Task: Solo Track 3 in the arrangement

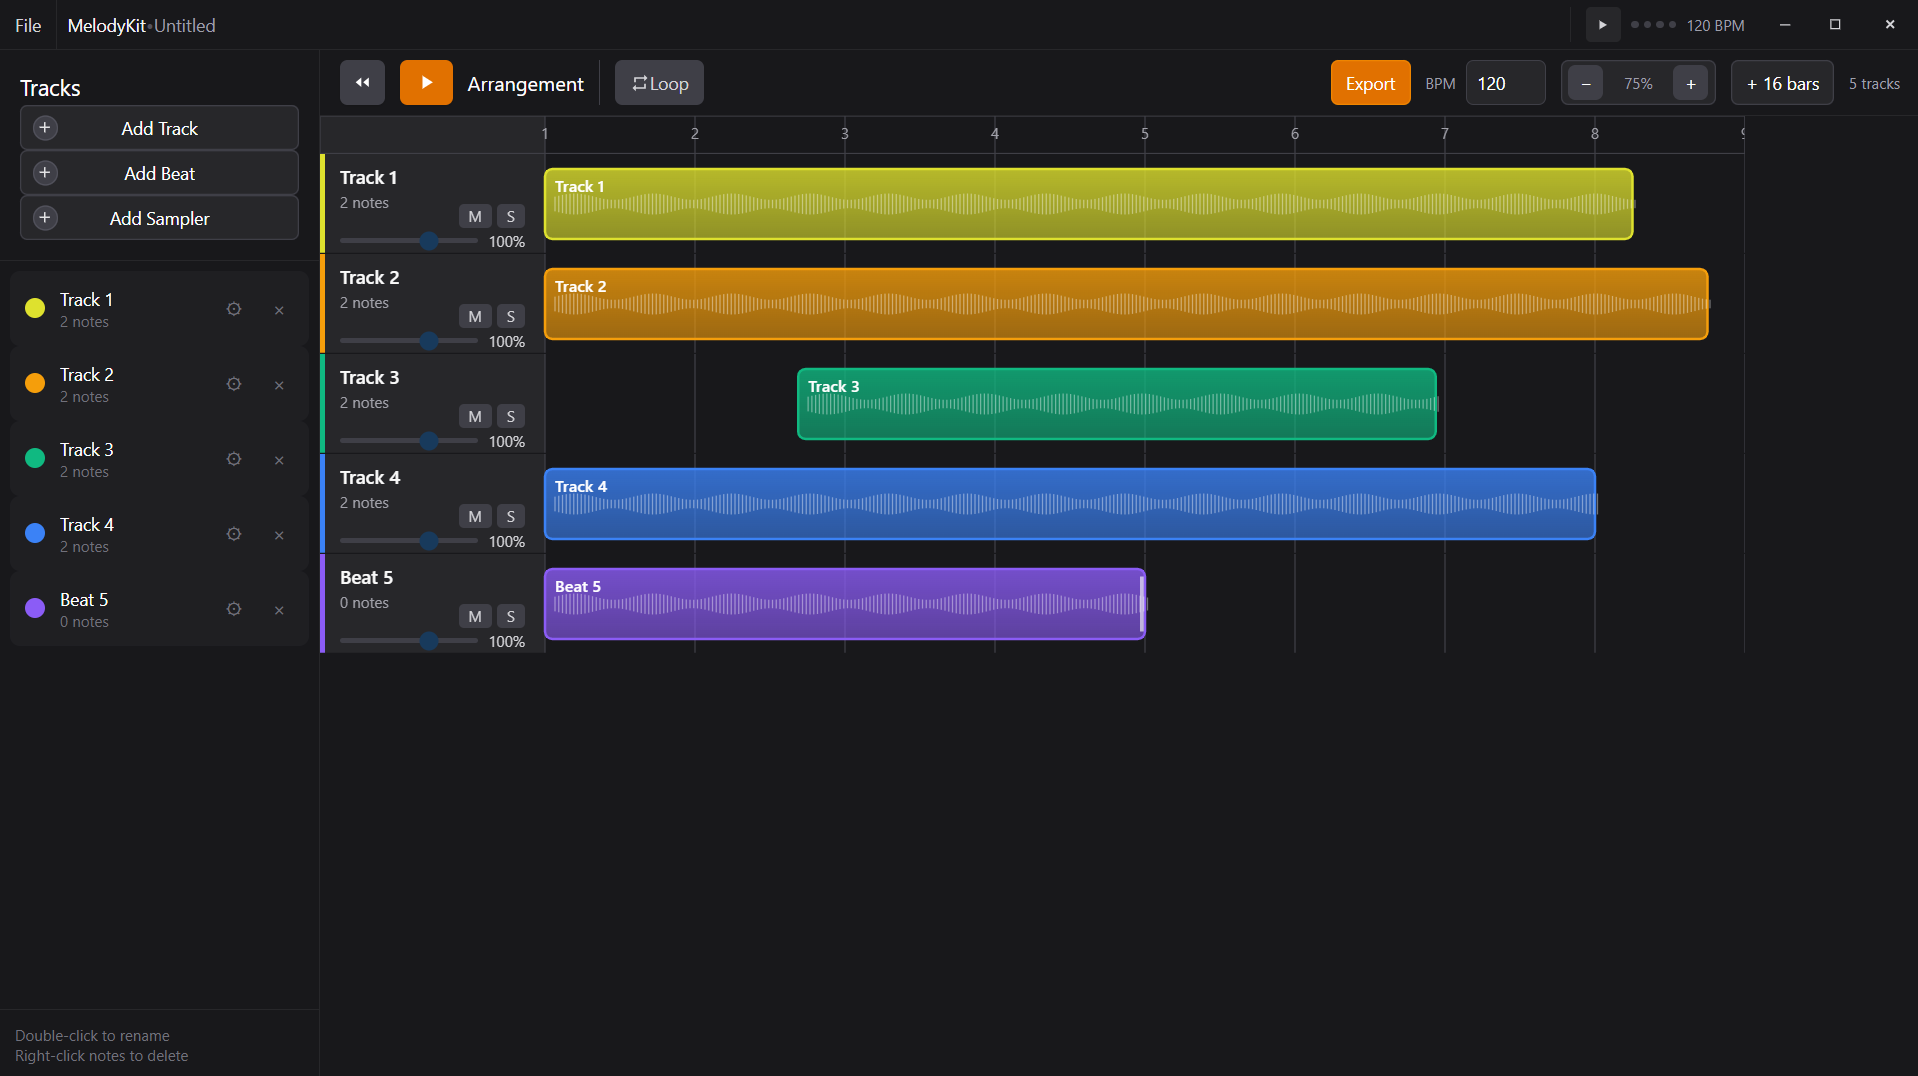Action: [511, 416]
